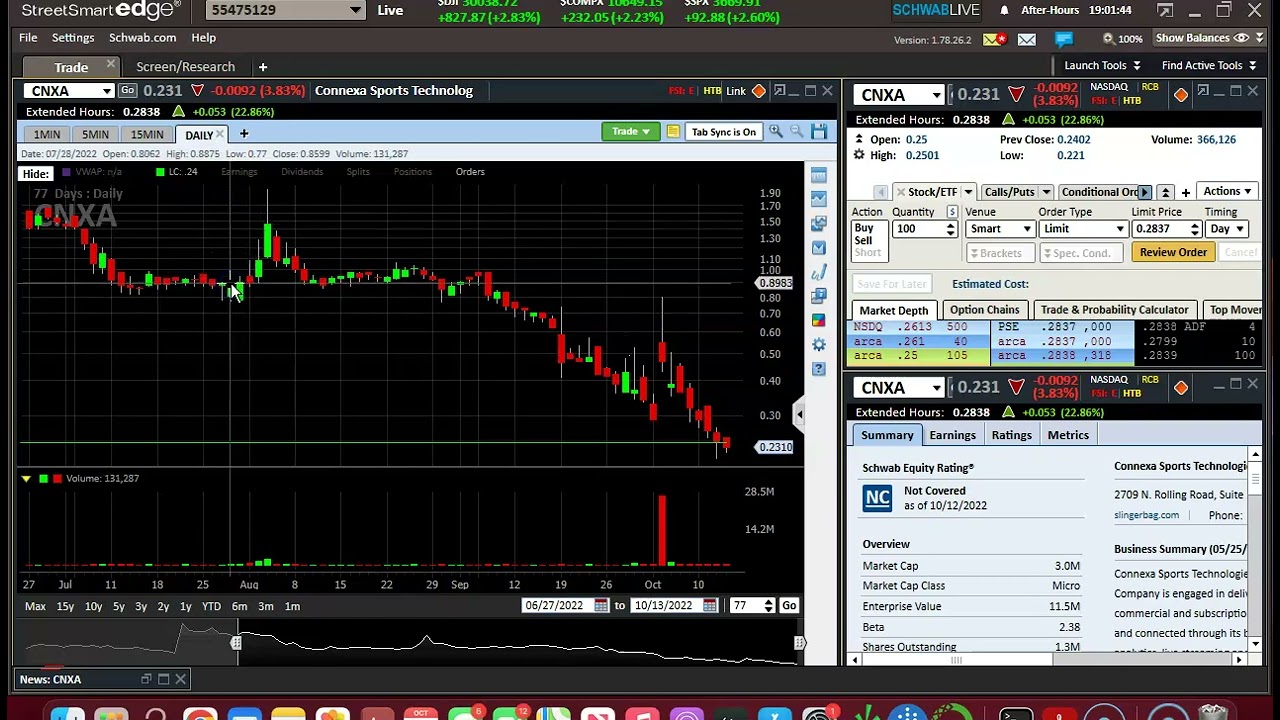
Task: Zoom in on the chart with the magnifier icon
Action: (776, 132)
